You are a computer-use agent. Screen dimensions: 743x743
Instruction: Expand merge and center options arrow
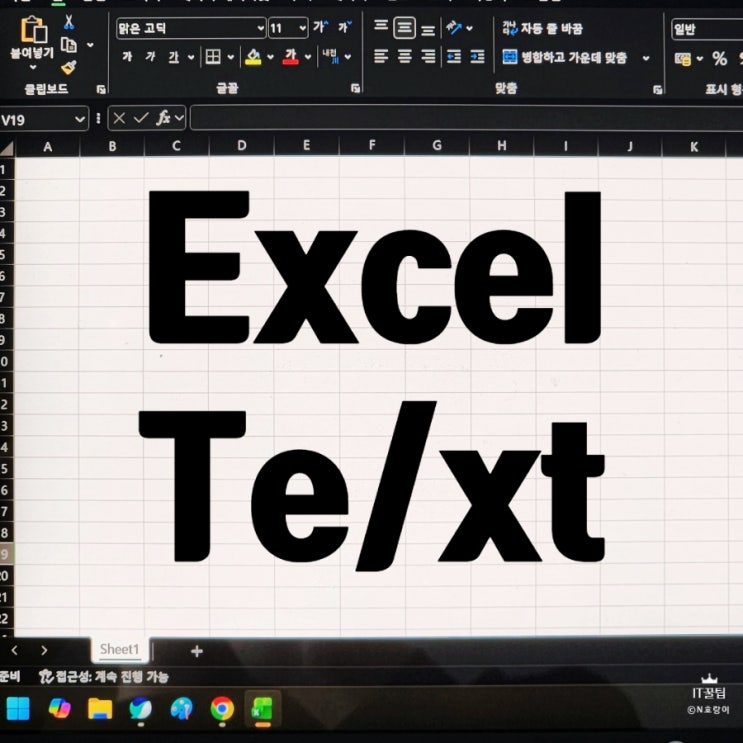[646, 58]
